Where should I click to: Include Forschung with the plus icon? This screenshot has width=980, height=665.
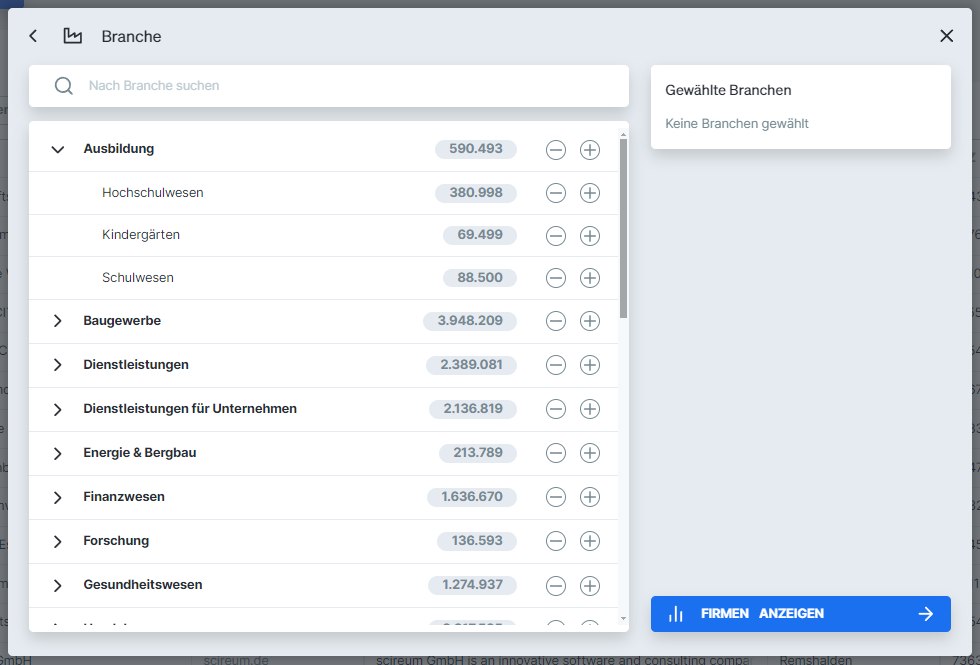coord(590,541)
